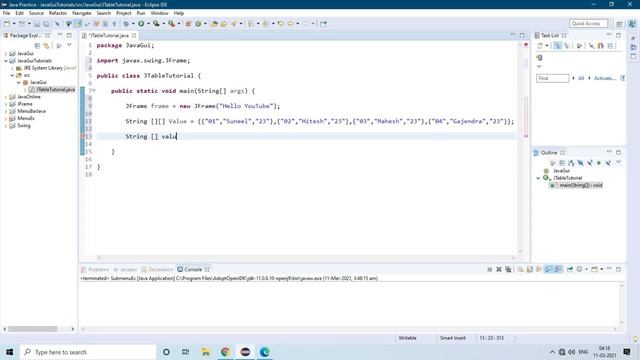Click the New Java Package icon
This screenshot has height=360, width=640.
click(x=188, y=24)
